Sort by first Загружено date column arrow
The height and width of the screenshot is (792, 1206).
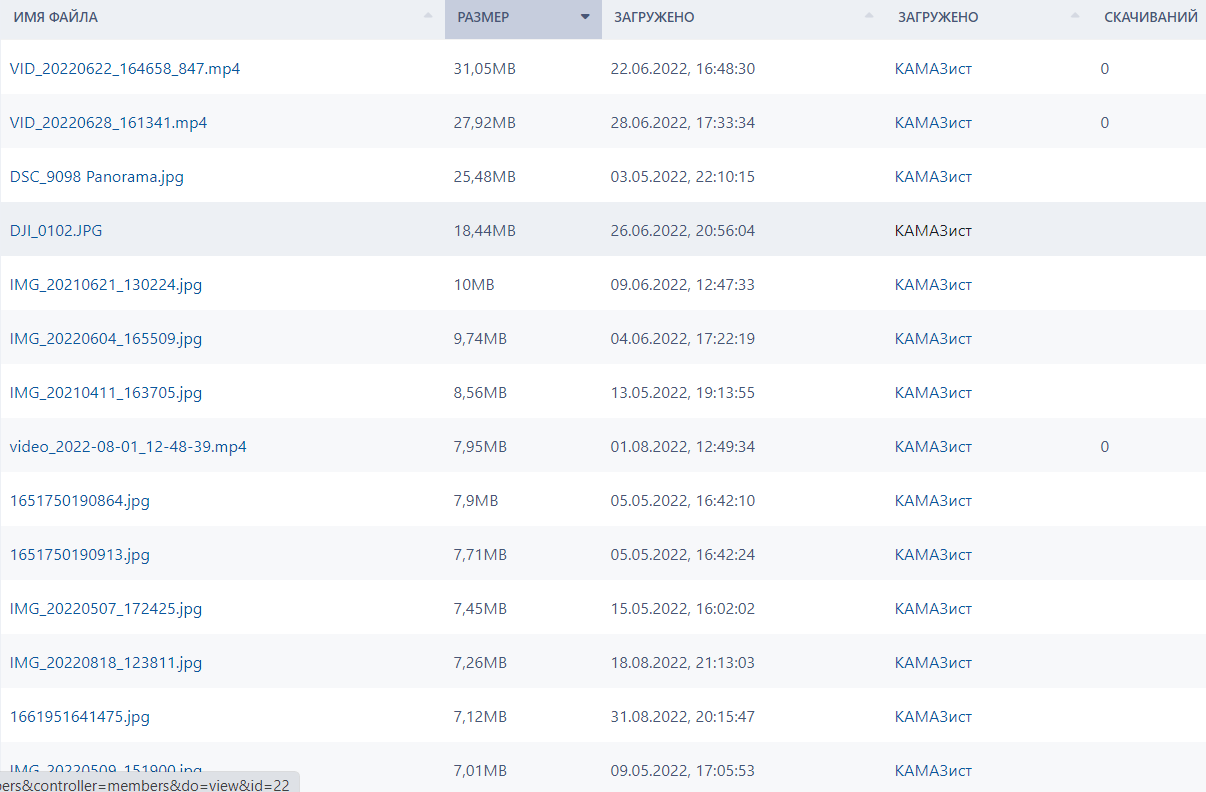click(x=867, y=16)
